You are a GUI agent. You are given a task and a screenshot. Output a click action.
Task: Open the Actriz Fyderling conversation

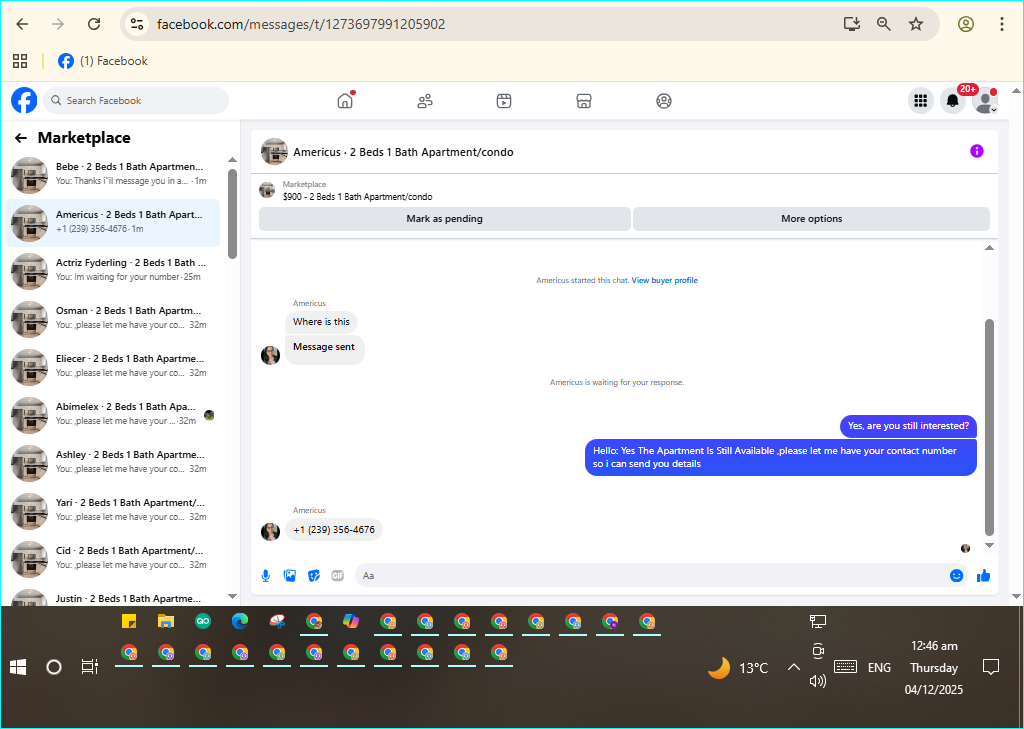point(112,270)
